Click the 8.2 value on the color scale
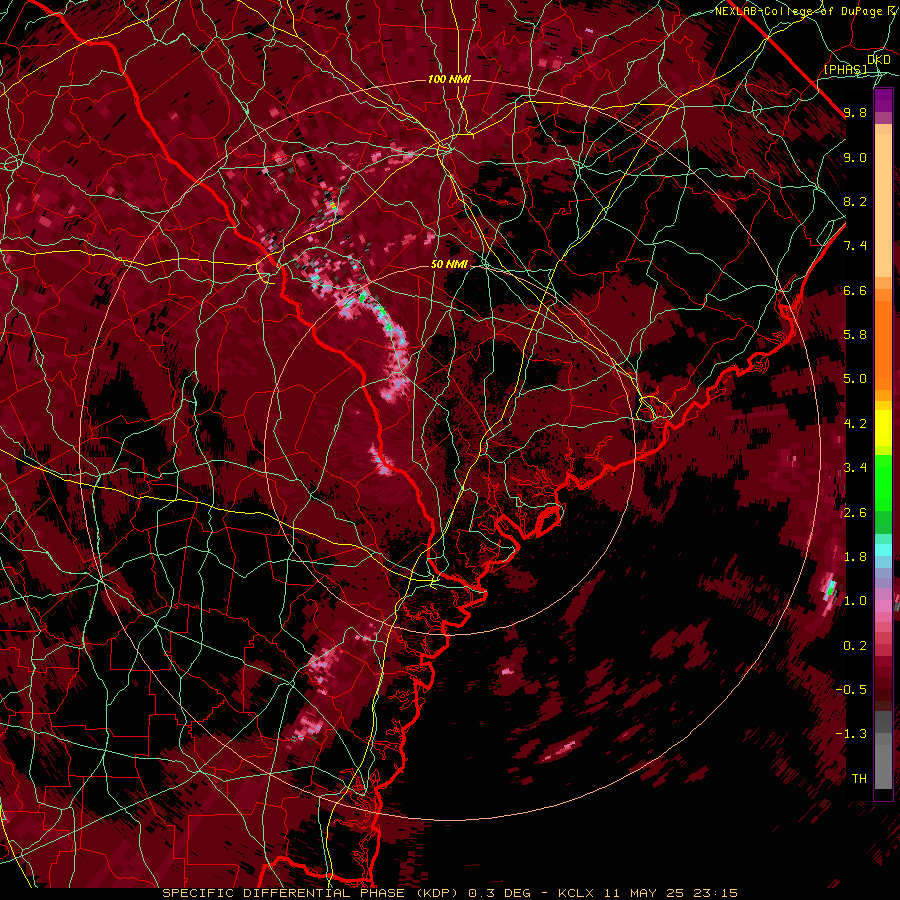The height and width of the screenshot is (900, 900). coord(855,201)
